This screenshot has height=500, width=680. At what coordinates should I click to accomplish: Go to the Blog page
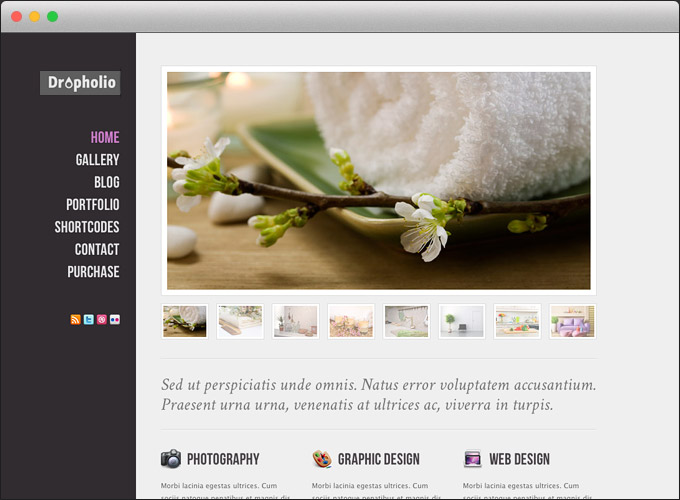(x=106, y=182)
